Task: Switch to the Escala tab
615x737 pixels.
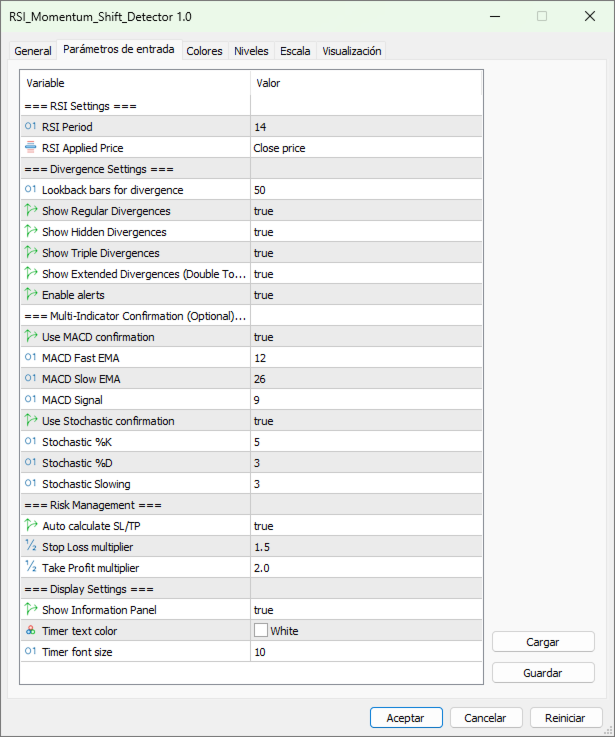Action: click(x=295, y=51)
